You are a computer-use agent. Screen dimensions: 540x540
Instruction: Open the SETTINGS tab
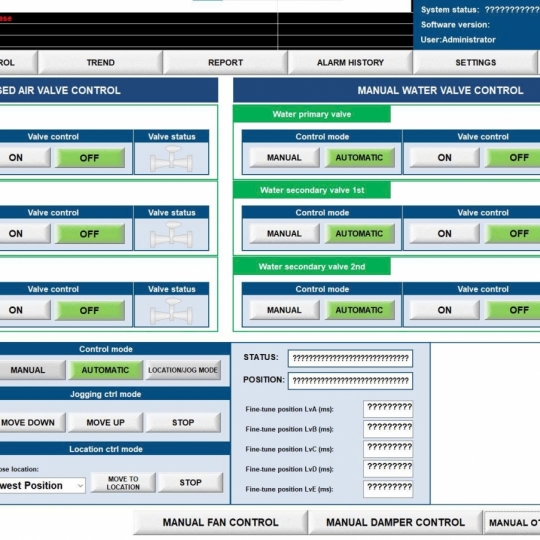[475, 62]
